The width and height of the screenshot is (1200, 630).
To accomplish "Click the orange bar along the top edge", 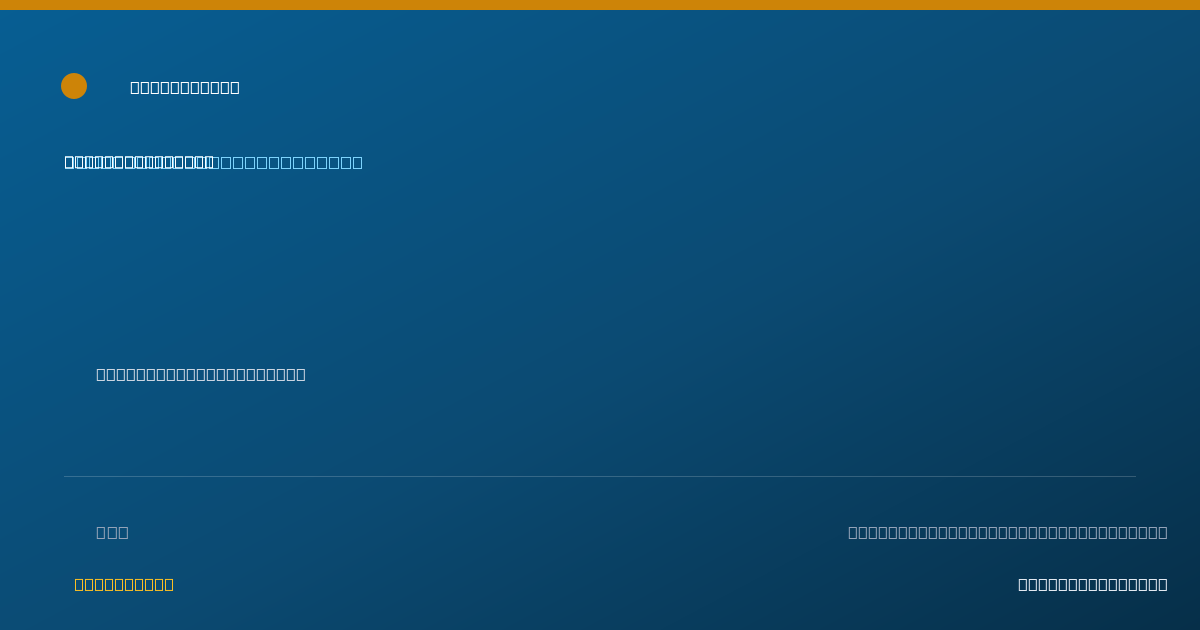I will tap(600, 5).
